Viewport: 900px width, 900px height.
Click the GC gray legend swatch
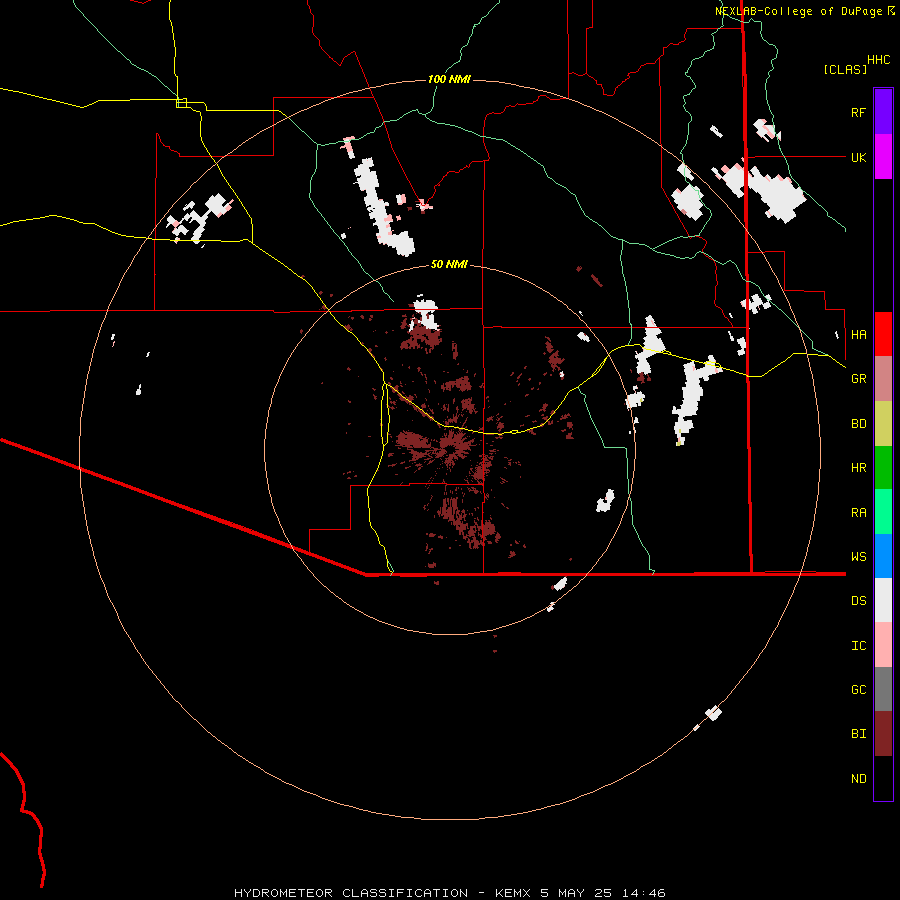(883, 689)
